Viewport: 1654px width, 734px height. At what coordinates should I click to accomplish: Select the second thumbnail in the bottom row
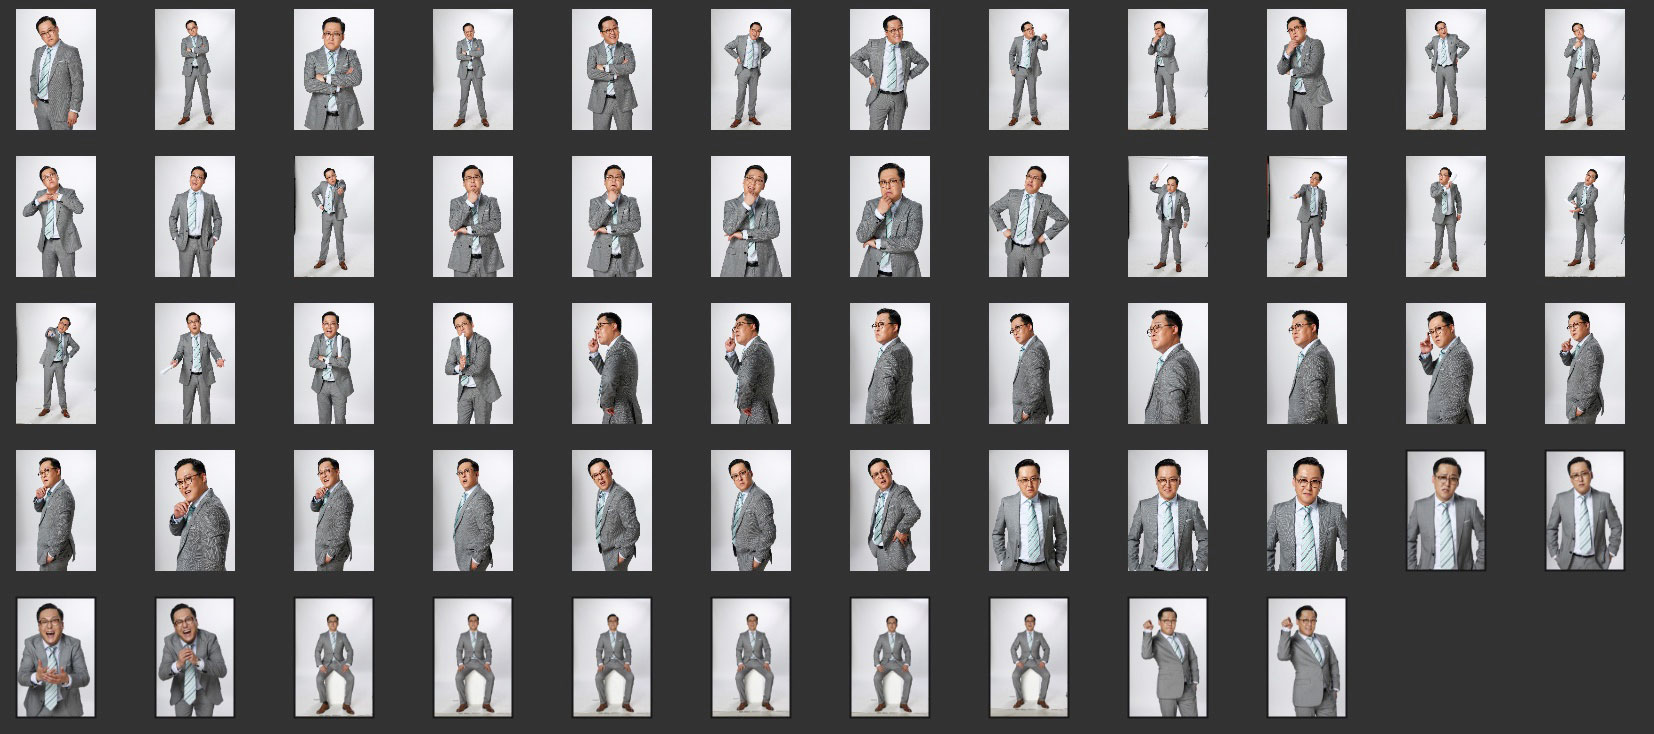195,657
